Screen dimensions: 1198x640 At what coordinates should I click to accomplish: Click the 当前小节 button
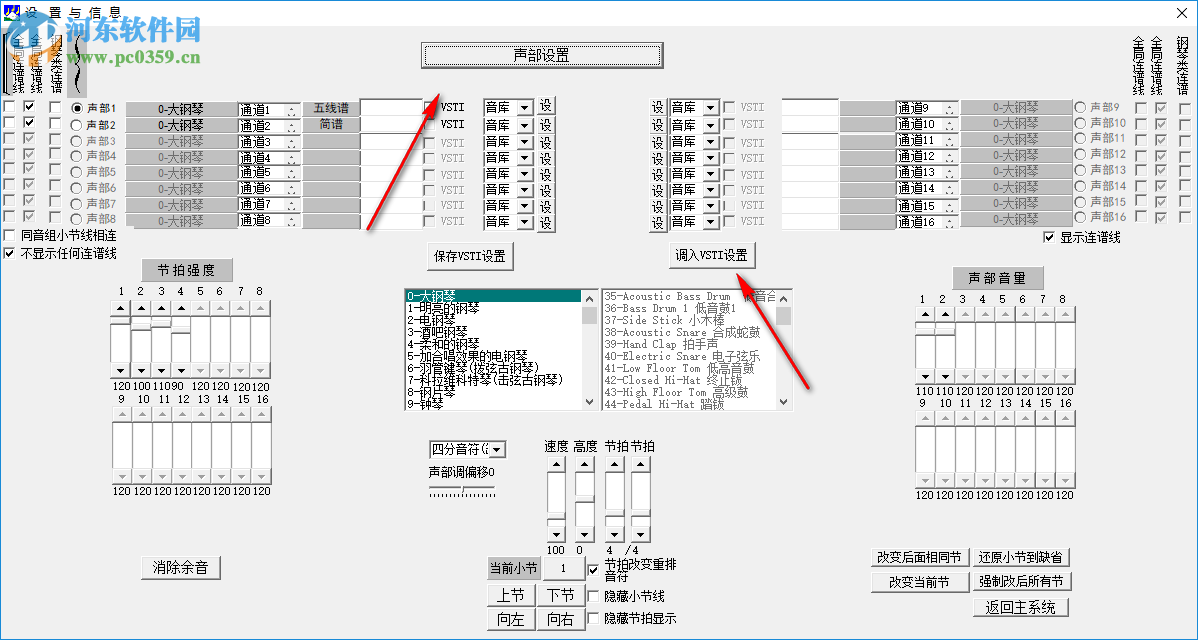point(514,568)
